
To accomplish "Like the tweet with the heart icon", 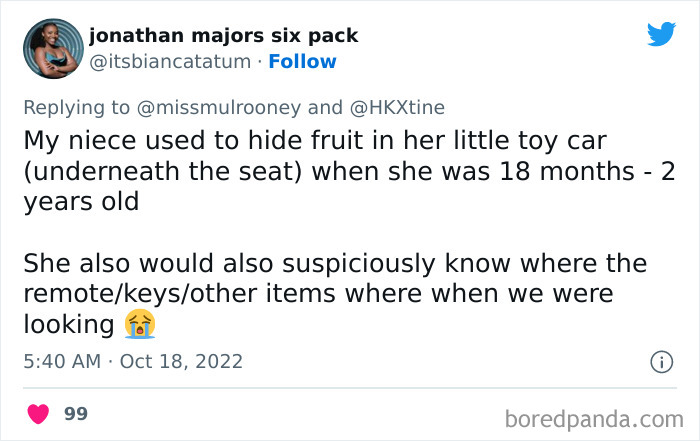I will (x=38, y=413).
